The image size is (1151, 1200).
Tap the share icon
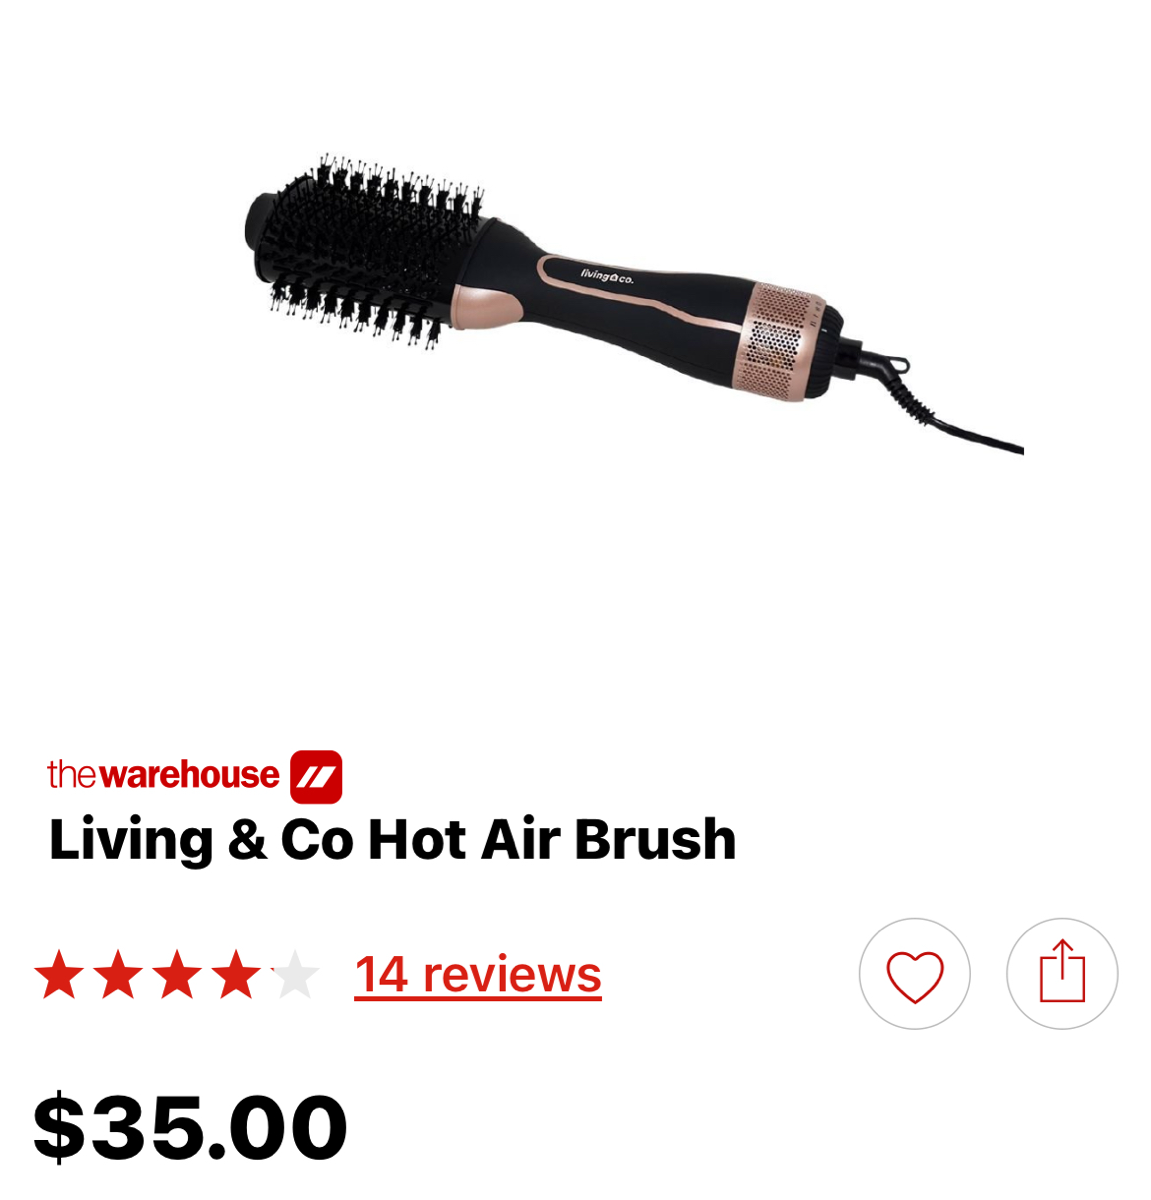point(1062,974)
